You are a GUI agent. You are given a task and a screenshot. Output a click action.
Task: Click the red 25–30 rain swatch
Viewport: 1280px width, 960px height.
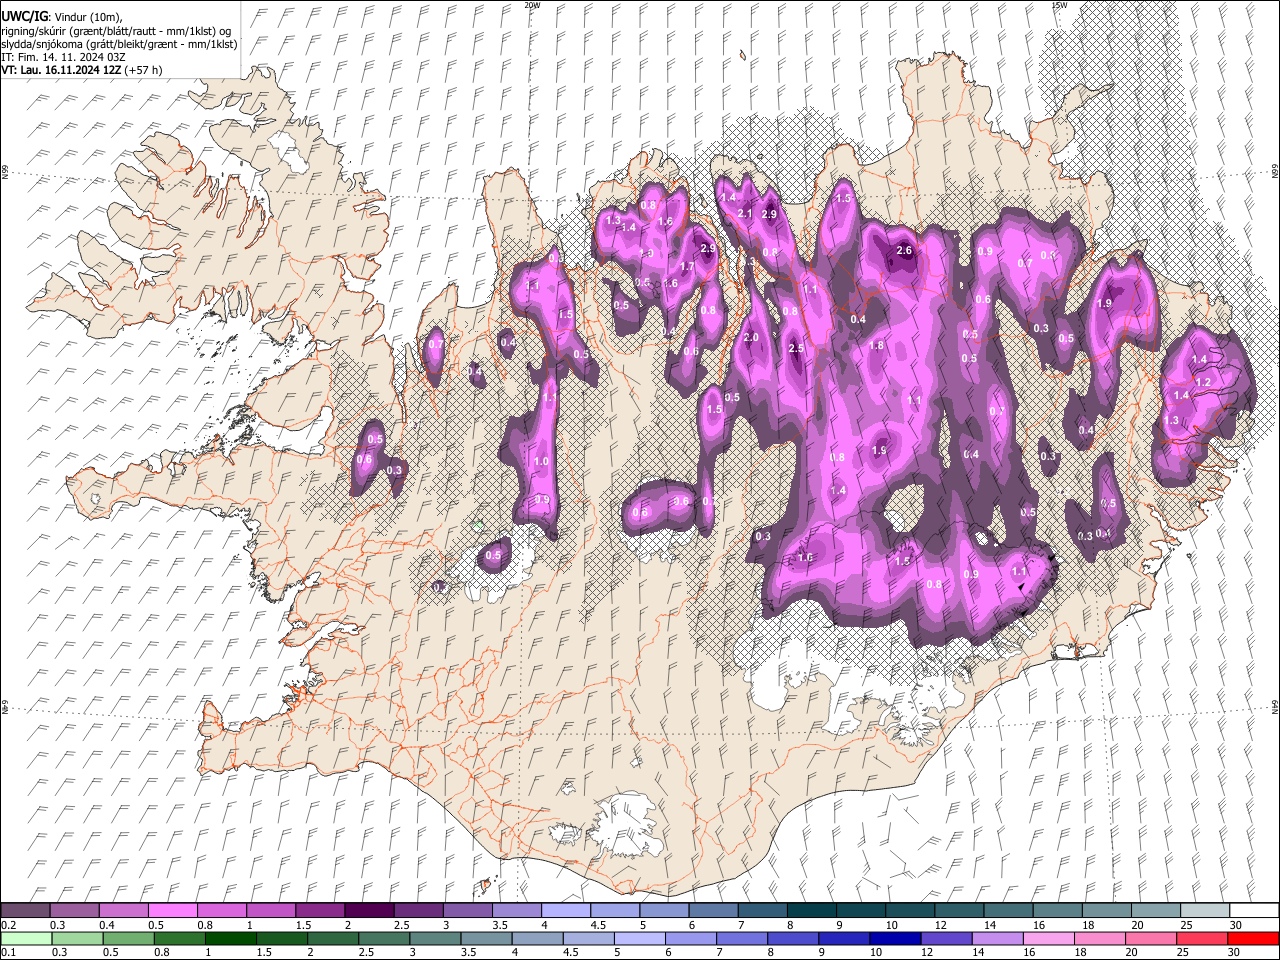click(1203, 938)
